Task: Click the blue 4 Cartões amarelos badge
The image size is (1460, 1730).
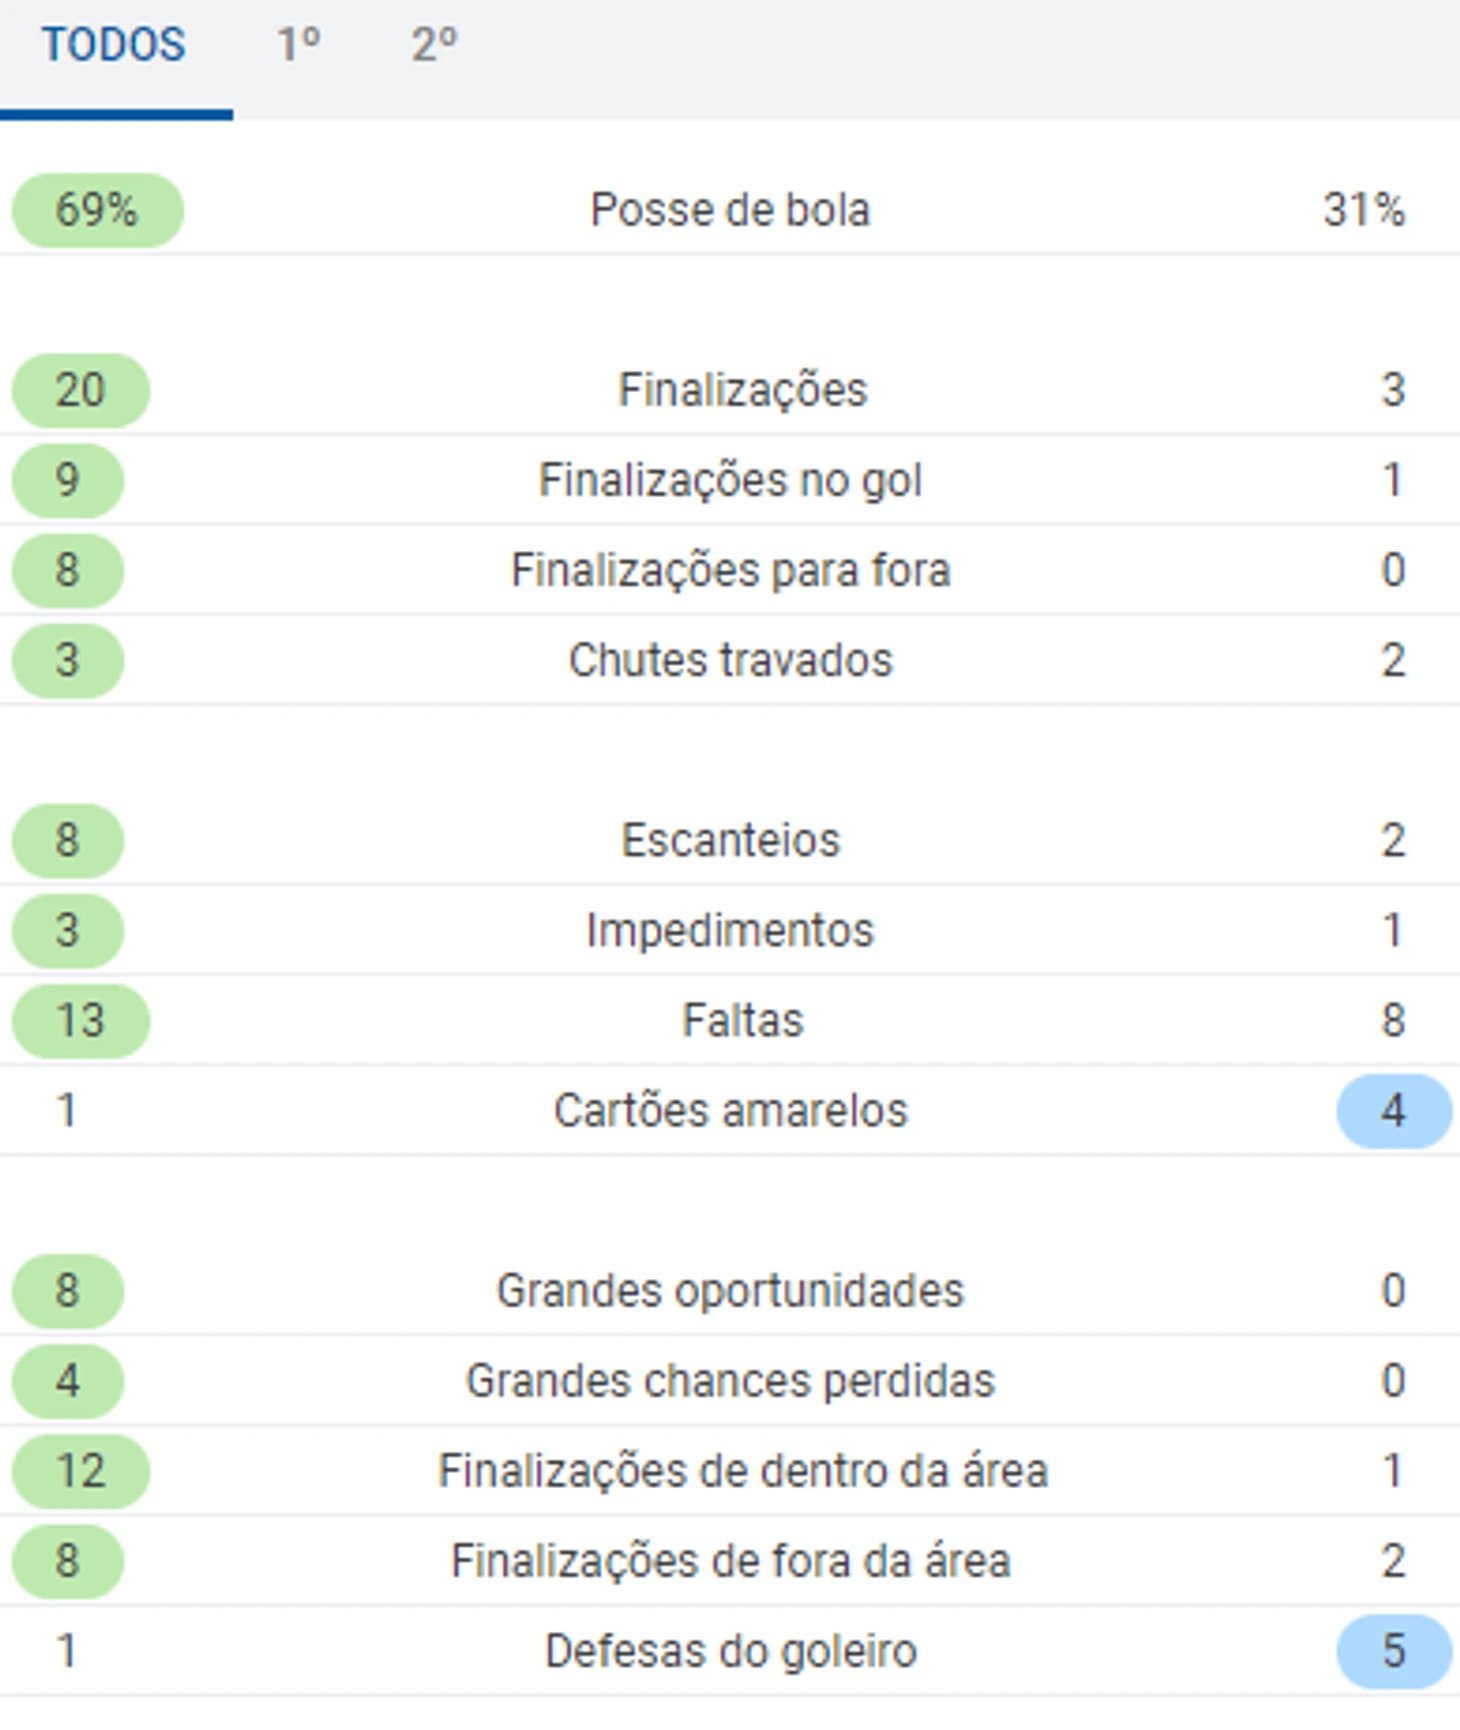Action: [1393, 1111]
